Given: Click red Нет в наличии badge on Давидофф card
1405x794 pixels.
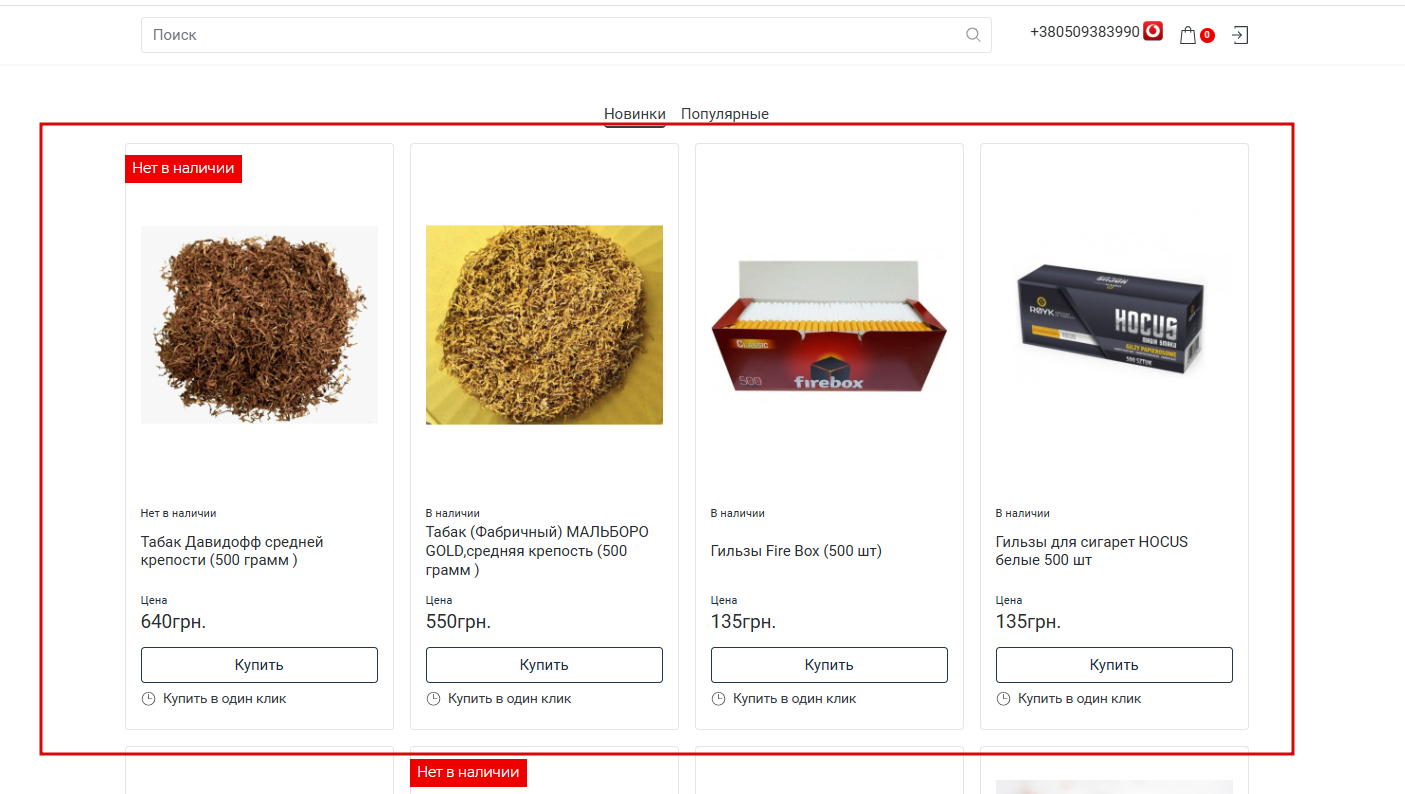Looking at the screenshot, I should click(x=183, y=169).
